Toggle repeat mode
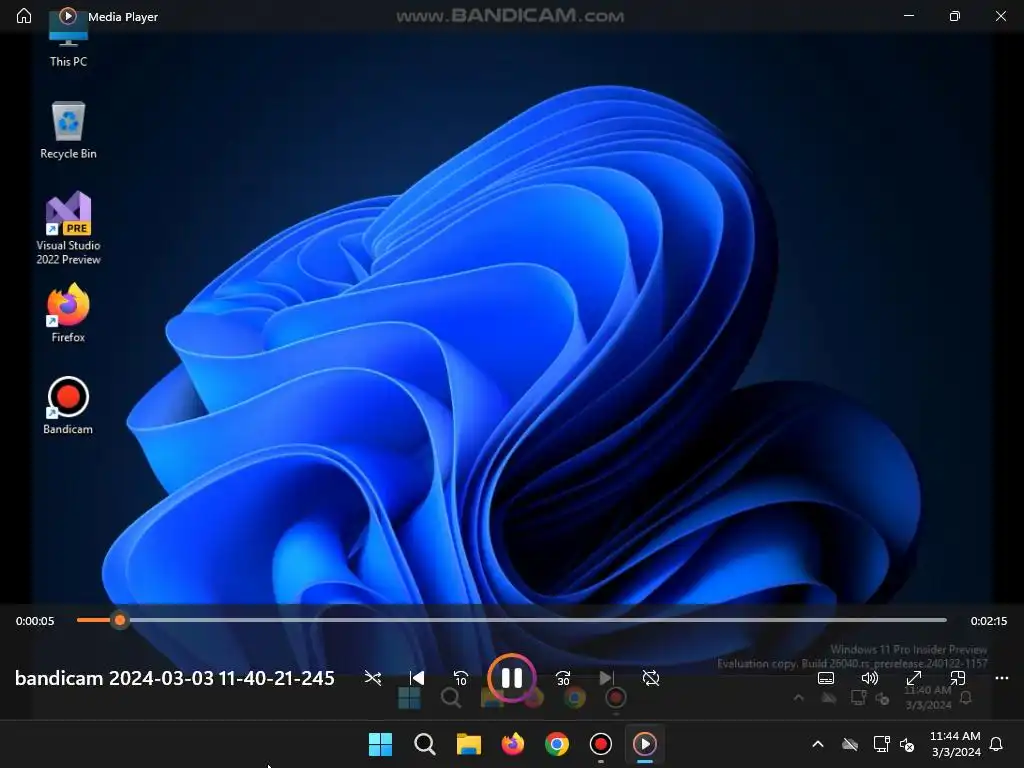 click(650, 678)
